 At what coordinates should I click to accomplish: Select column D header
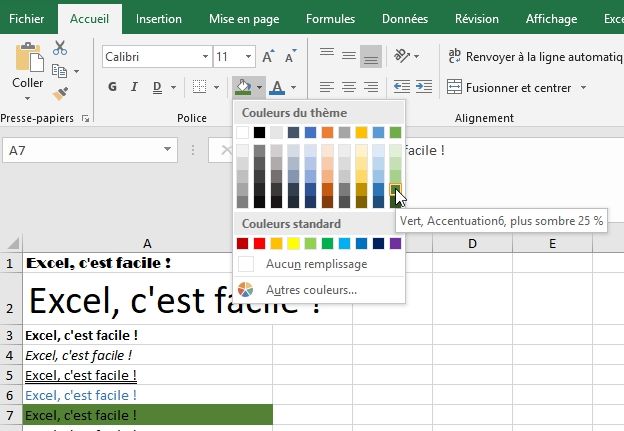tap(472, 243)
